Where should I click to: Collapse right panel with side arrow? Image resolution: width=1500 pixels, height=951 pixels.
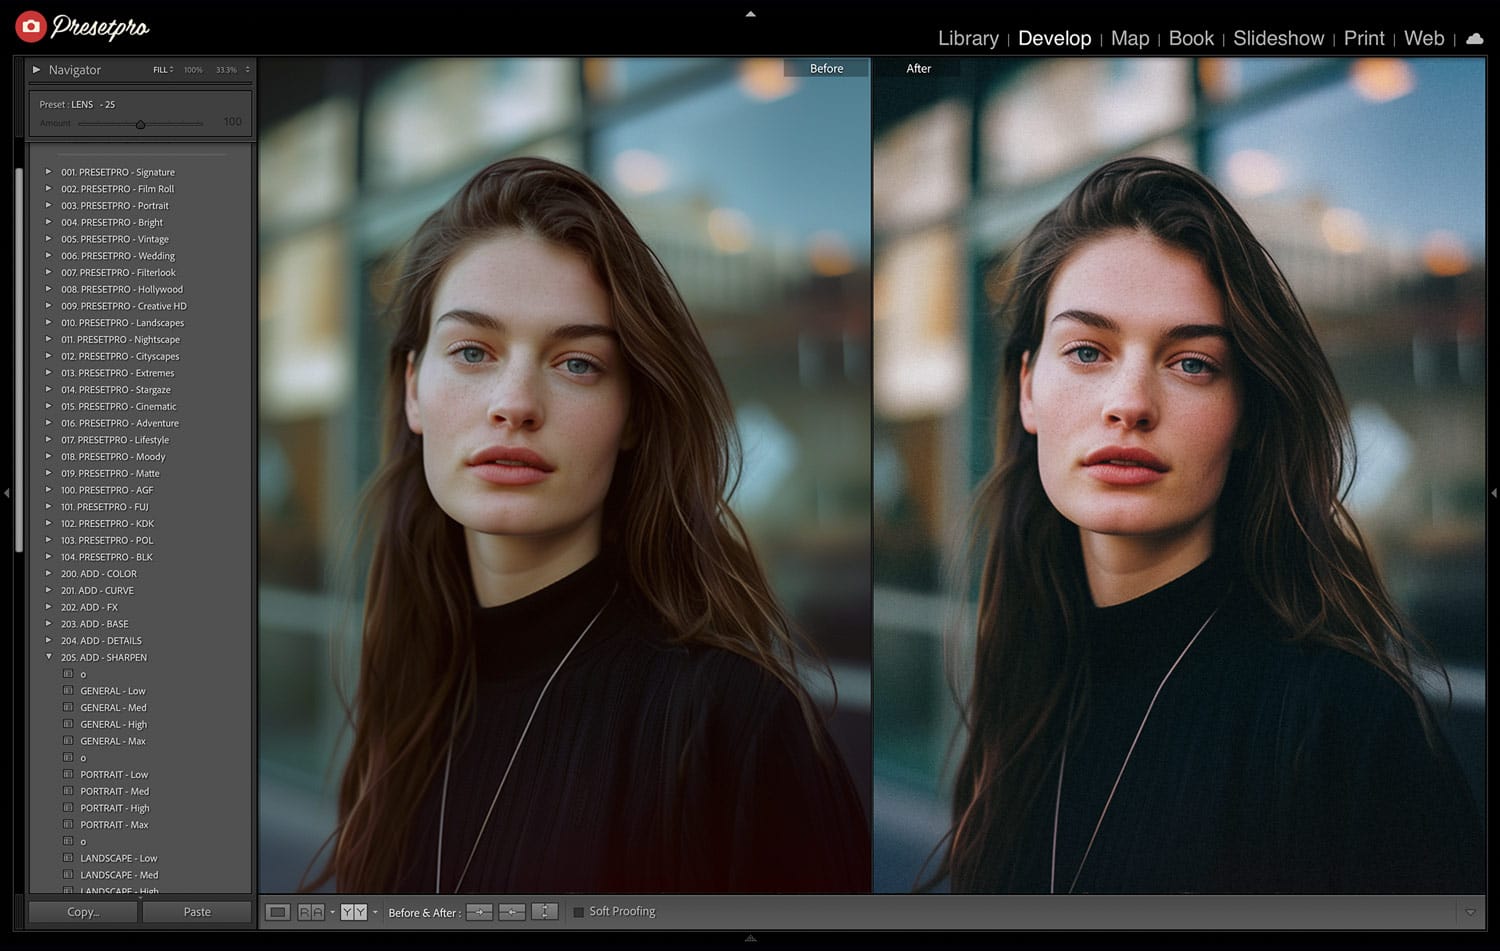(x=1494, y=493)
